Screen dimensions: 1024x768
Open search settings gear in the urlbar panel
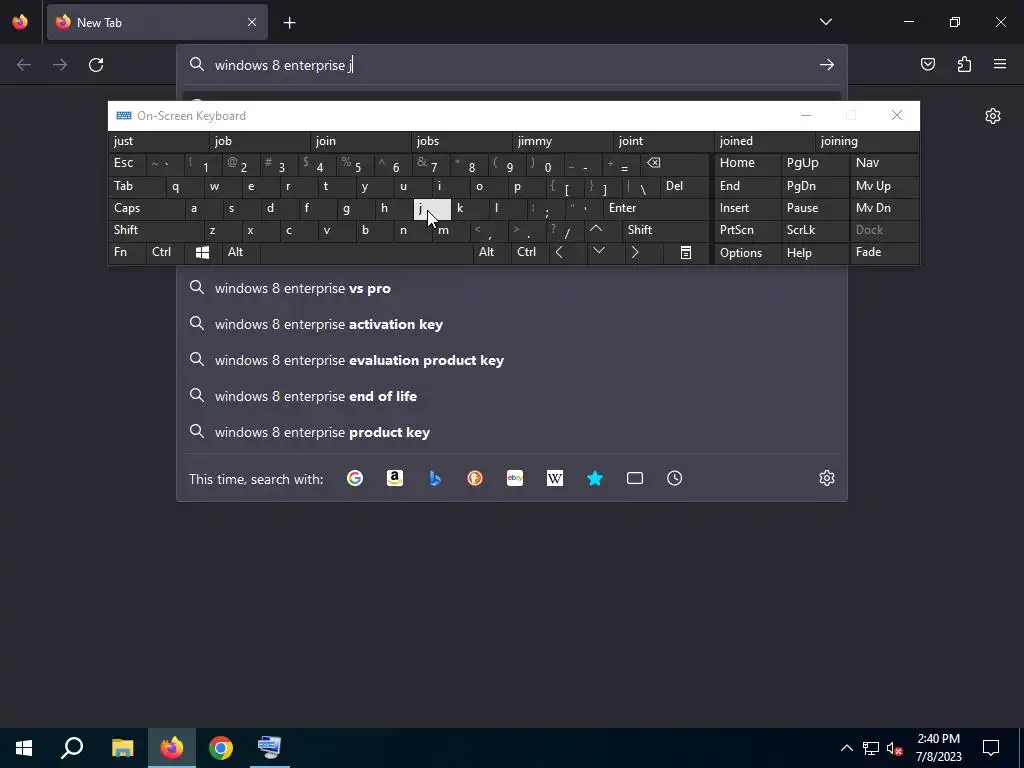(x=827, y=478)
